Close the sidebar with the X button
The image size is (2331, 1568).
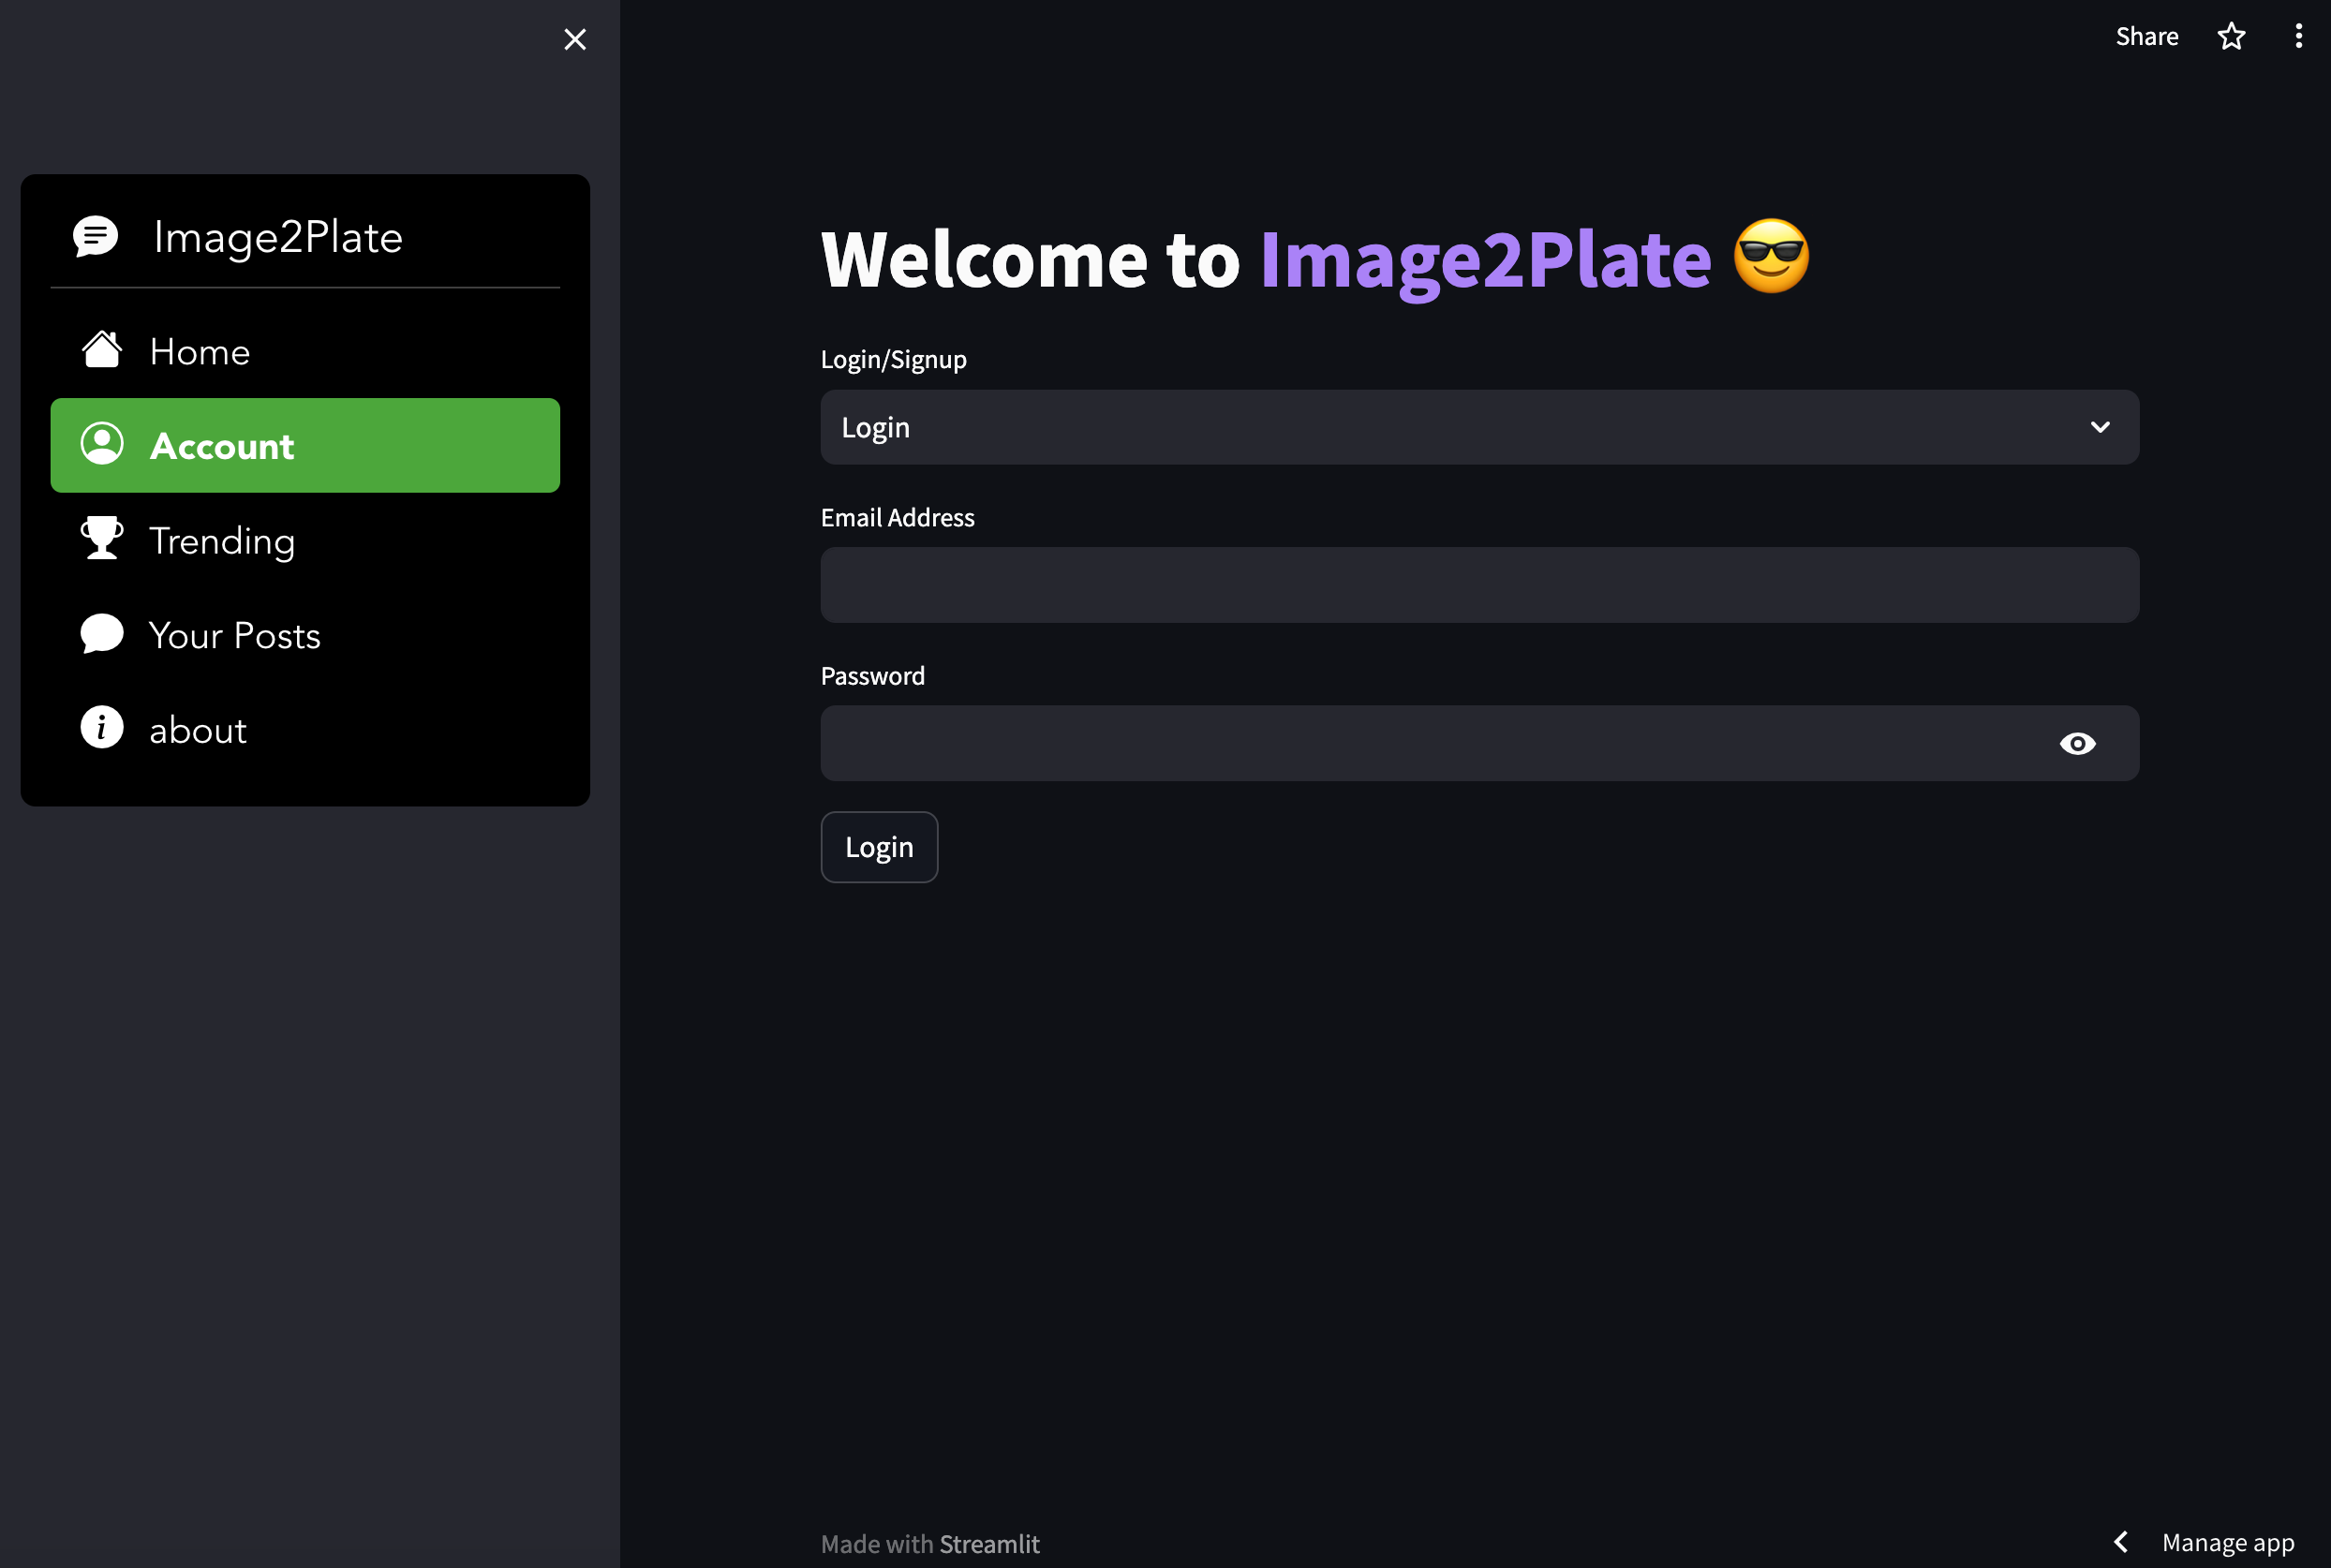click(x=575, y=40)
